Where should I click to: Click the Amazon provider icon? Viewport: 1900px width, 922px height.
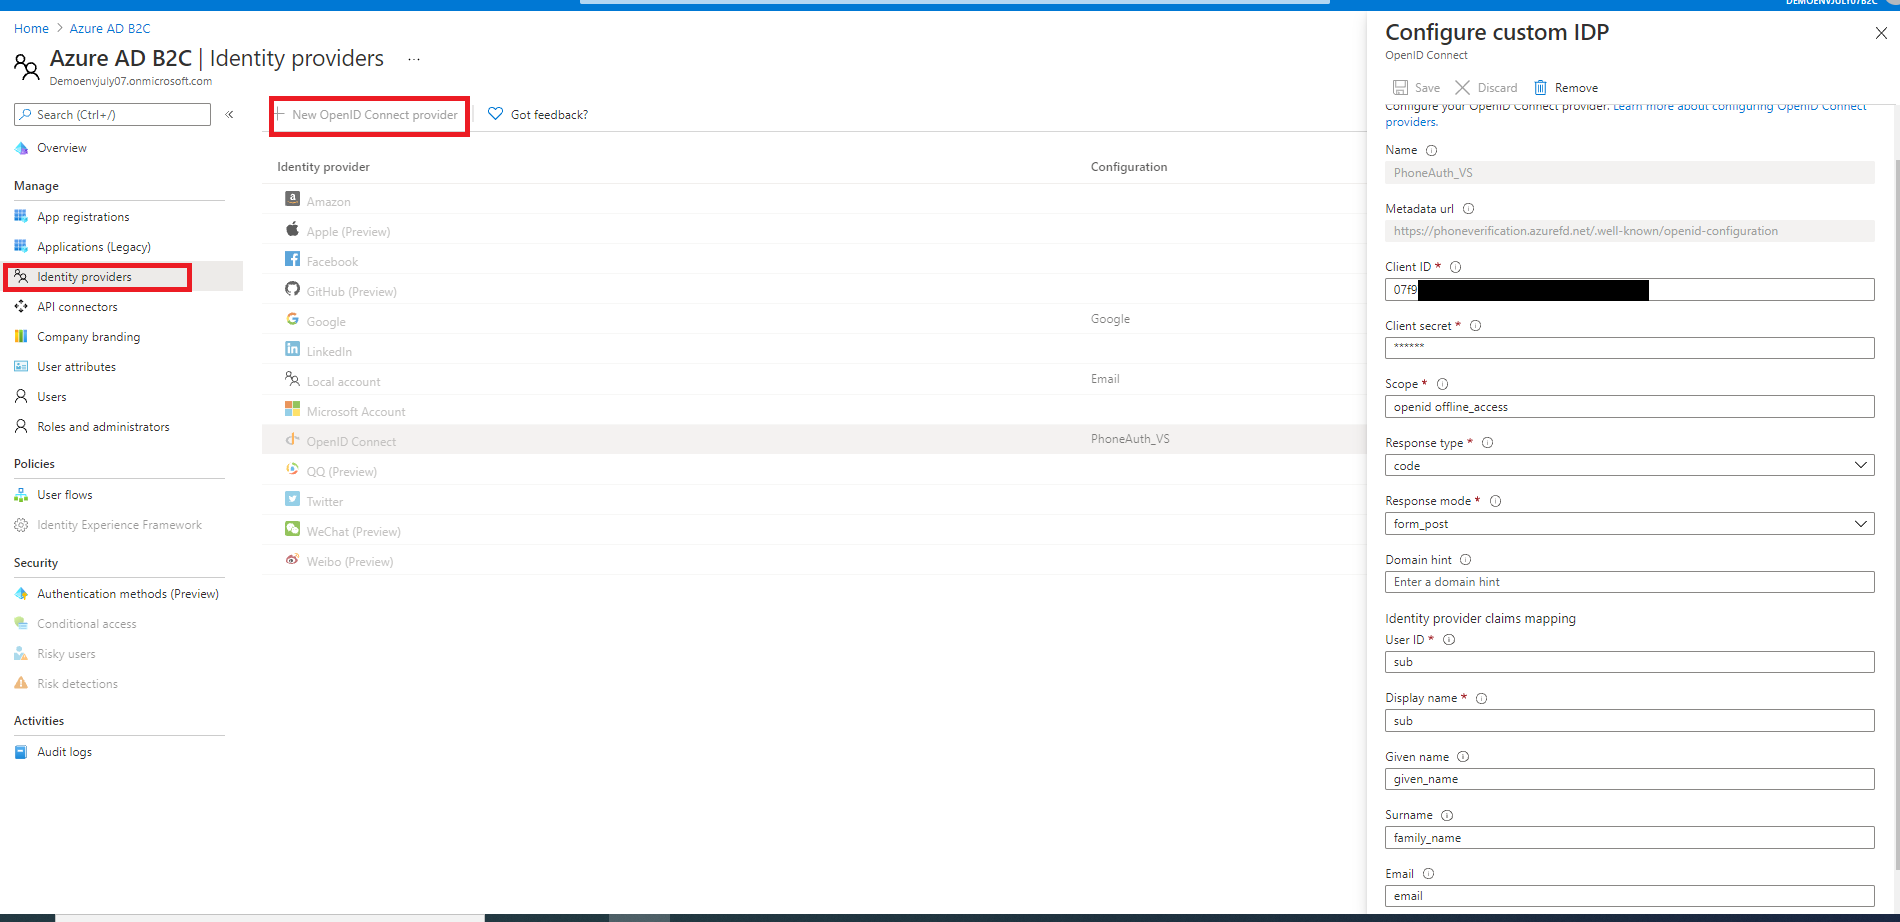tap(292, 199)
